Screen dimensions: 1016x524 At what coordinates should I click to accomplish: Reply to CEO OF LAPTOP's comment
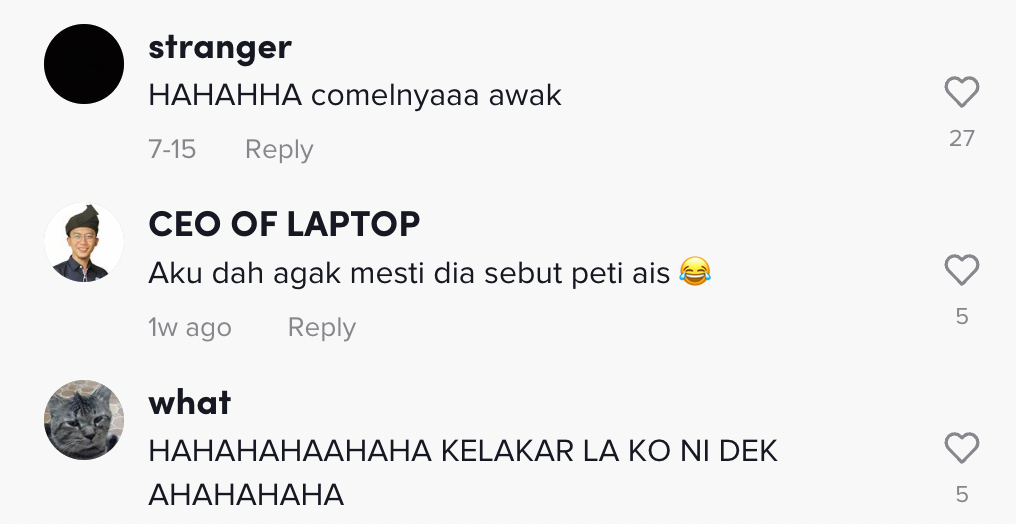tap(321, 328)
